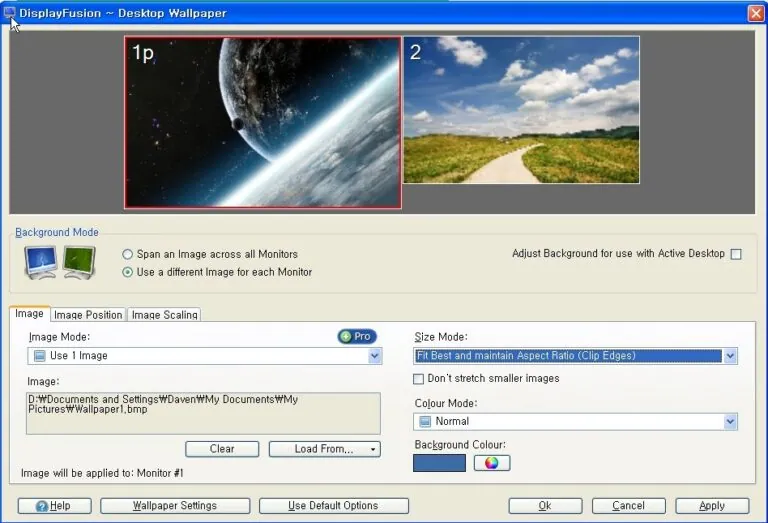Switch to the Image Position tab
The height and width of the screenshot is (523, 768).
[x=88, y=315]
